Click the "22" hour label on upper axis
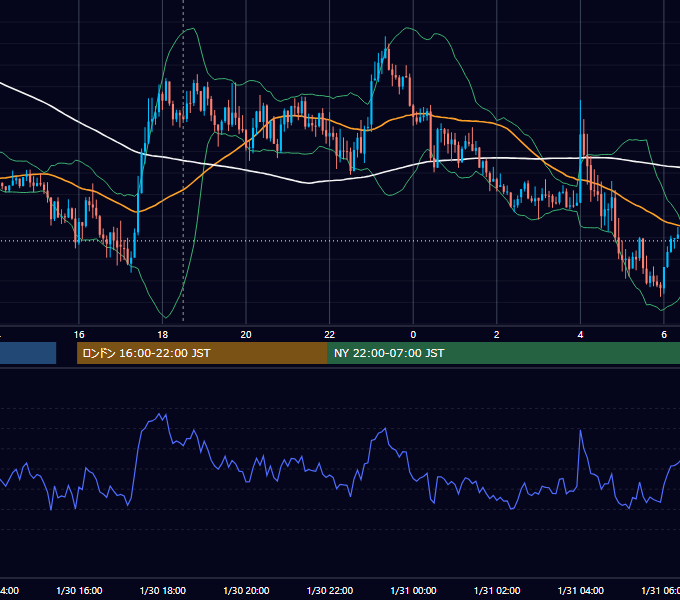This screenshot has width=680, height=600. pyautogui.click(x=330, y=334)
